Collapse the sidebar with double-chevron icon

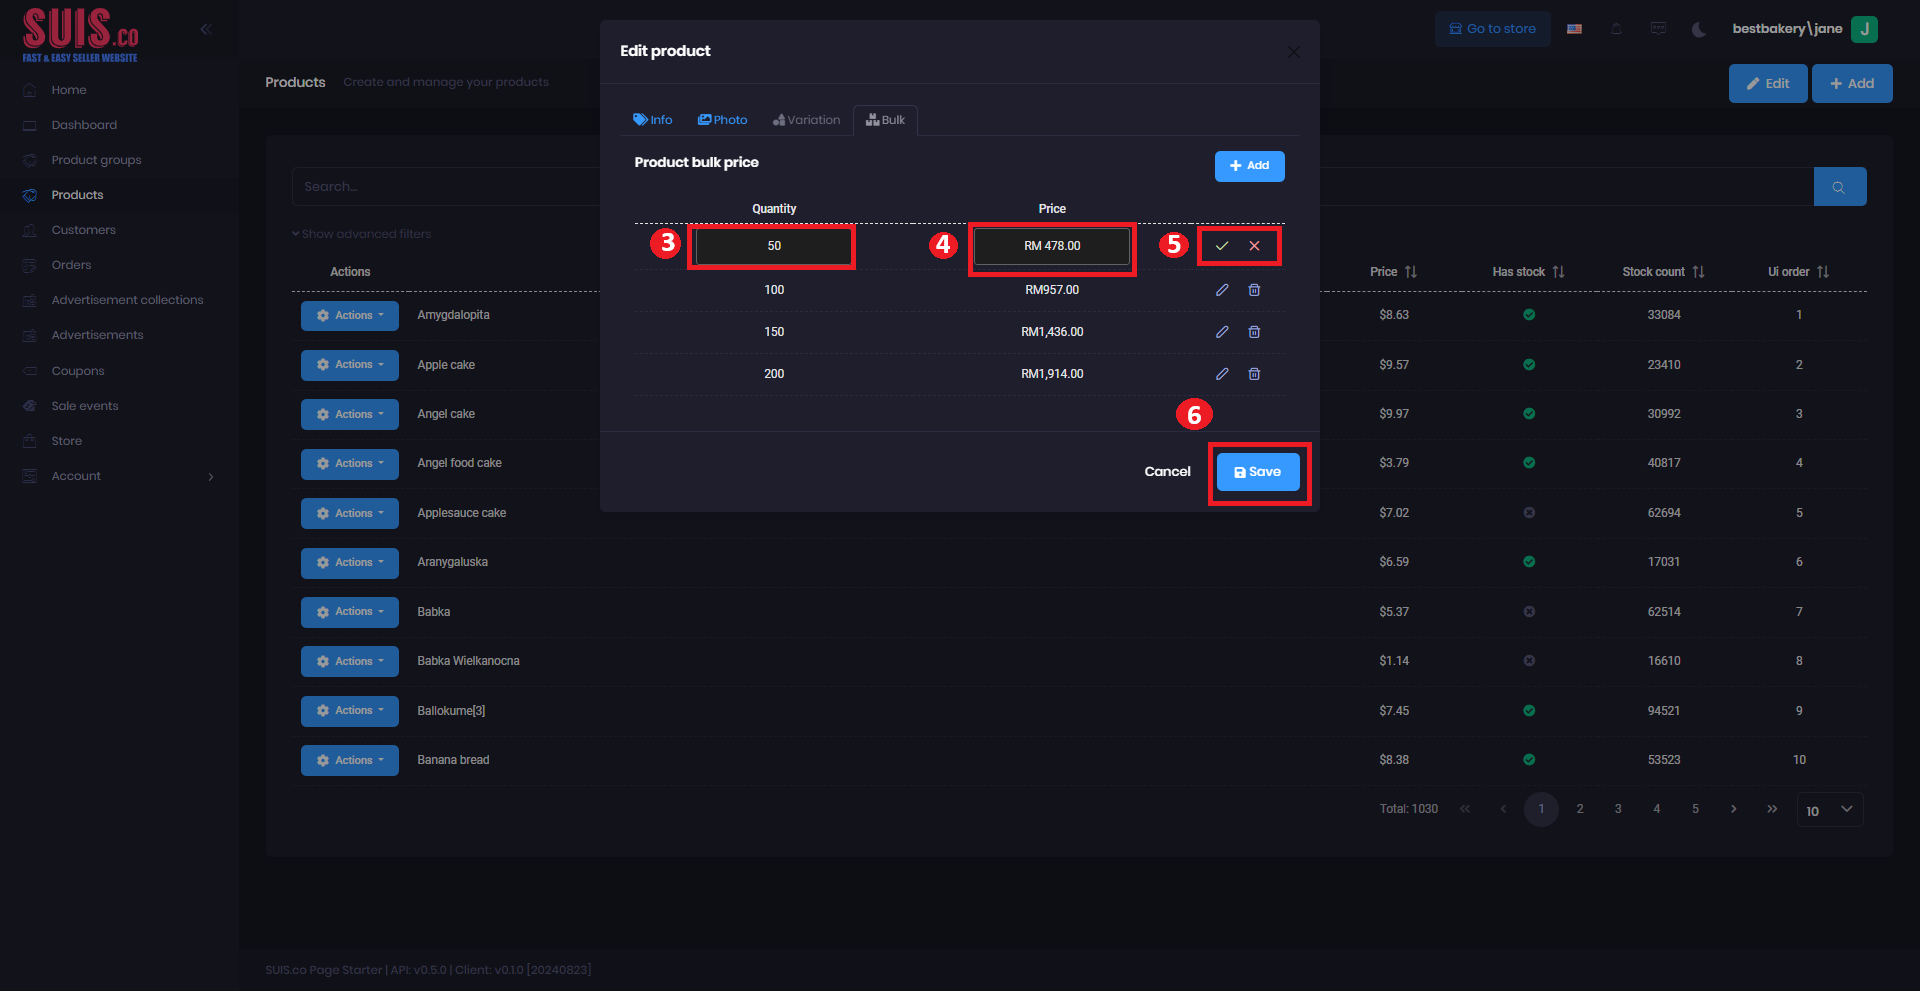tap(206, 29)
